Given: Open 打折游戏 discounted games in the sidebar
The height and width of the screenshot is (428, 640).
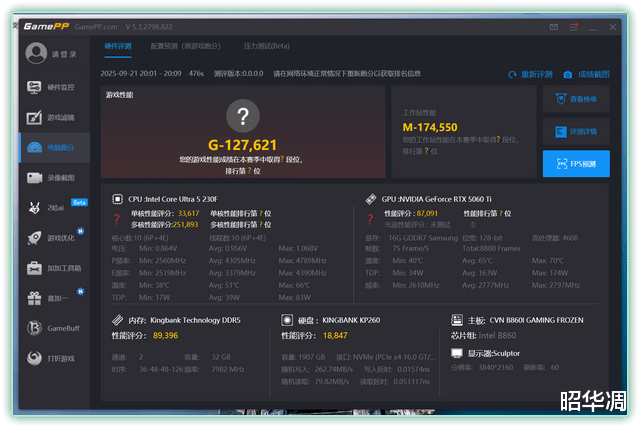Looking at the screenshot, I should tap(54, 358).
